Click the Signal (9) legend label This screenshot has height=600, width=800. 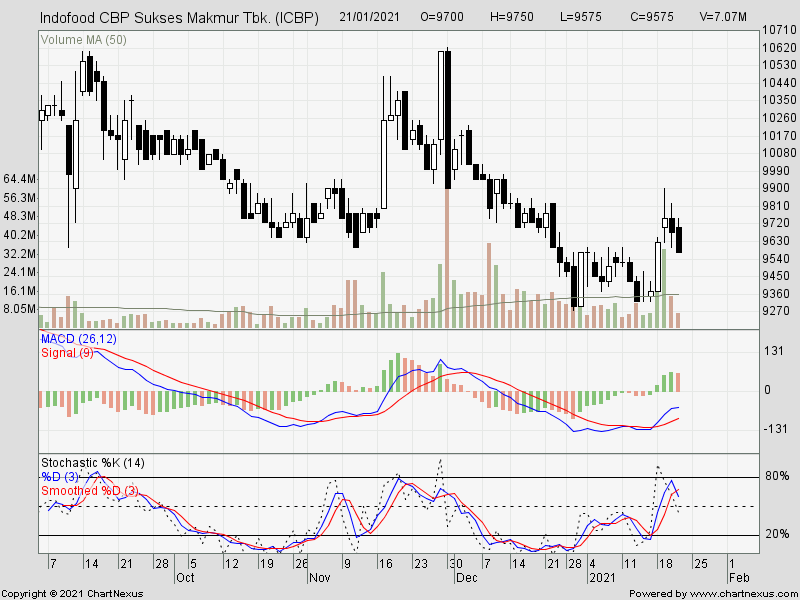[x=67, y=353]
